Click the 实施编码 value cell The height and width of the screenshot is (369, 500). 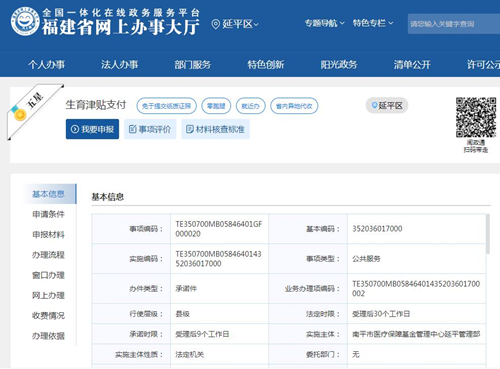219,259
